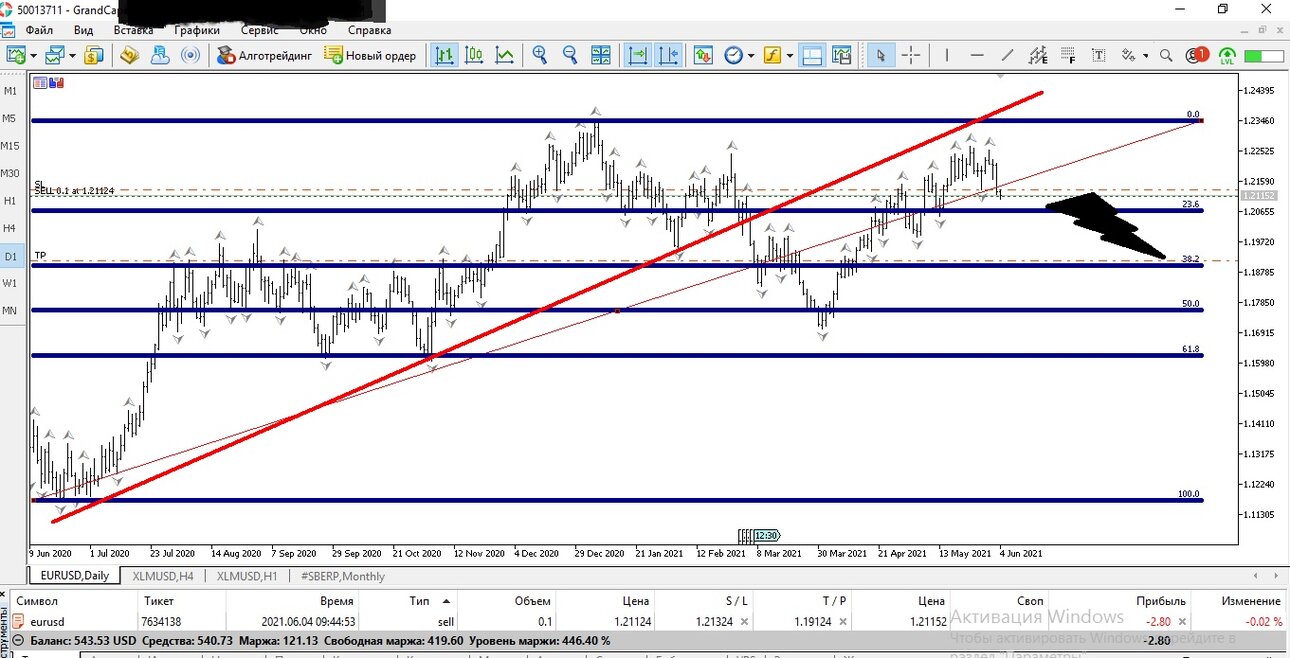The height and width of the screenshot is (658, 1290).
Task: Expand the chart period clock dropdown
Action: point(751,56)
